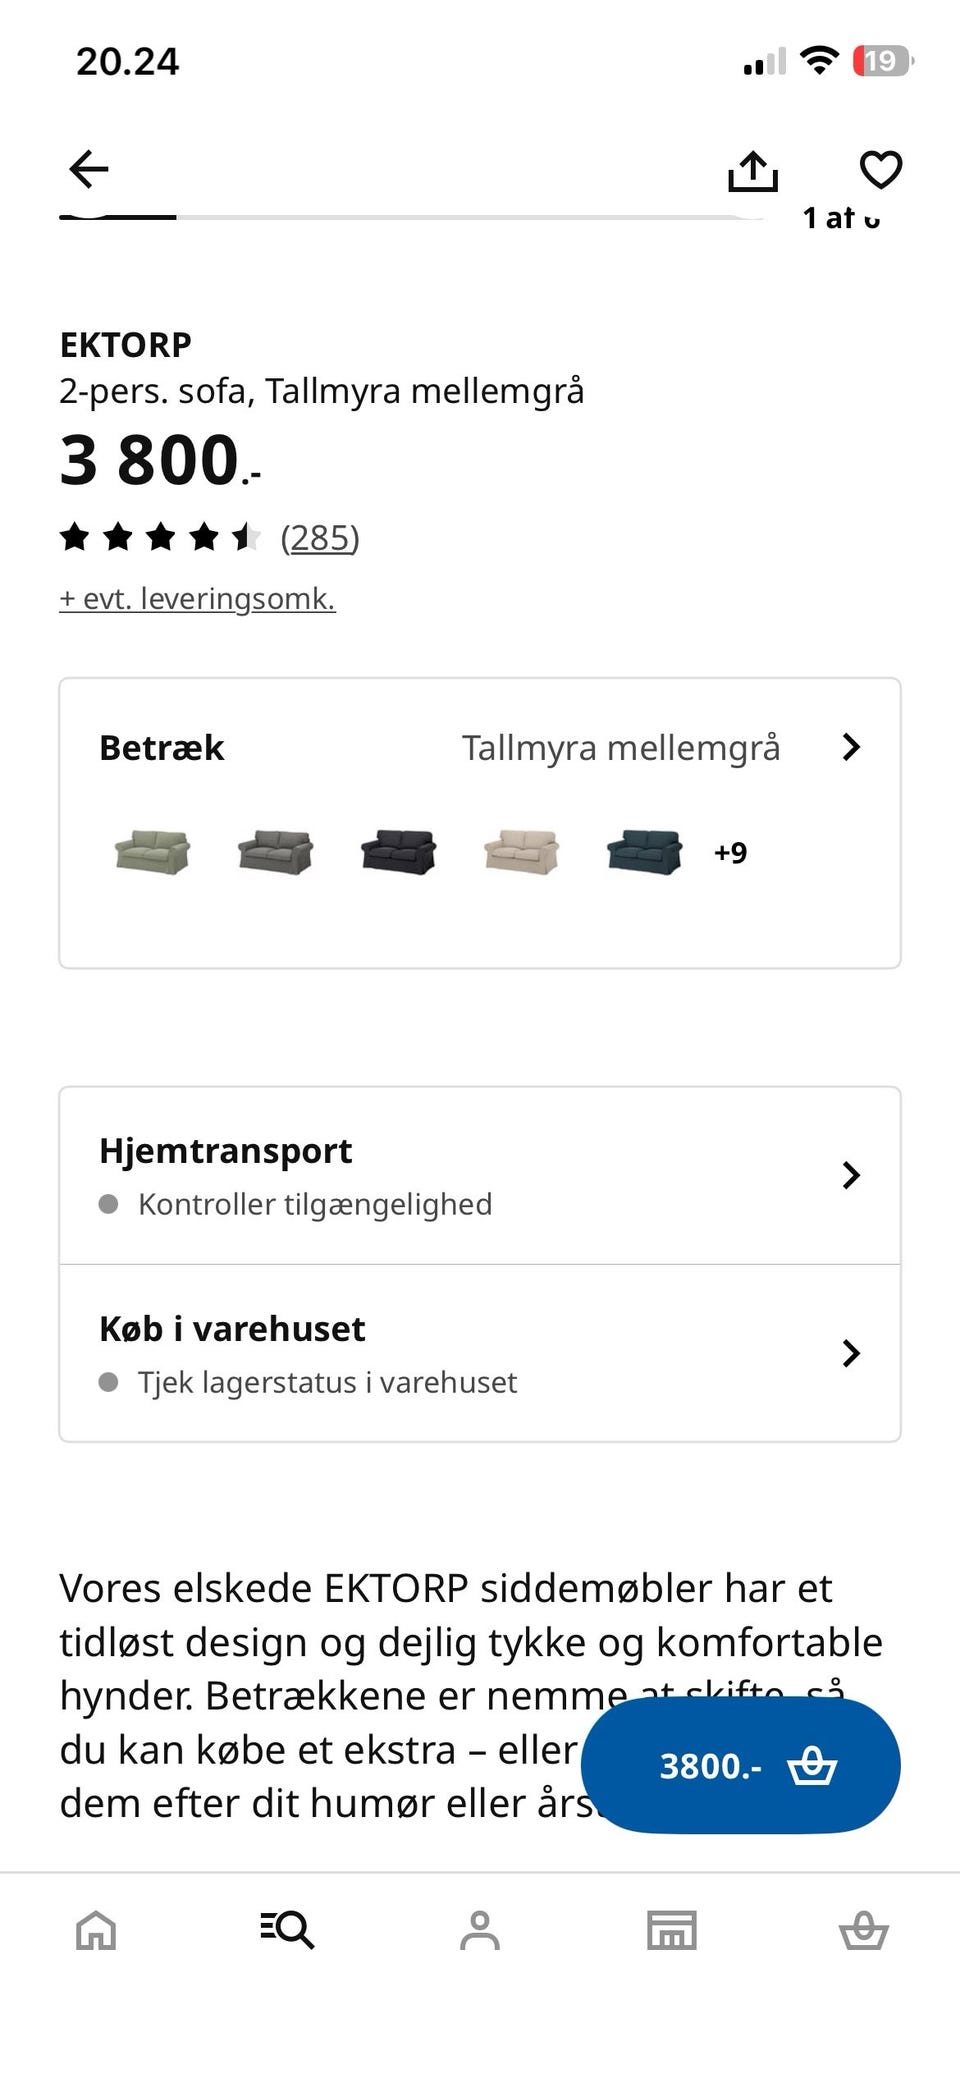Select the medium grey sofa cover
The image size is (960, 2078).
pyautogui.click(x=275, y=852)
